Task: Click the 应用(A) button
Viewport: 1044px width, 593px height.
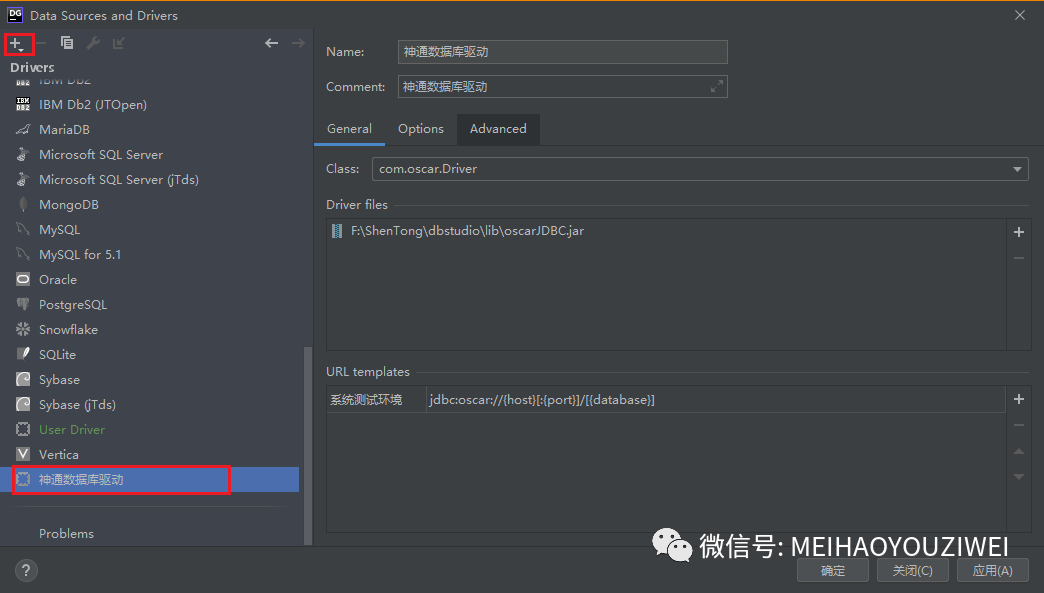Action: point(993,570)
